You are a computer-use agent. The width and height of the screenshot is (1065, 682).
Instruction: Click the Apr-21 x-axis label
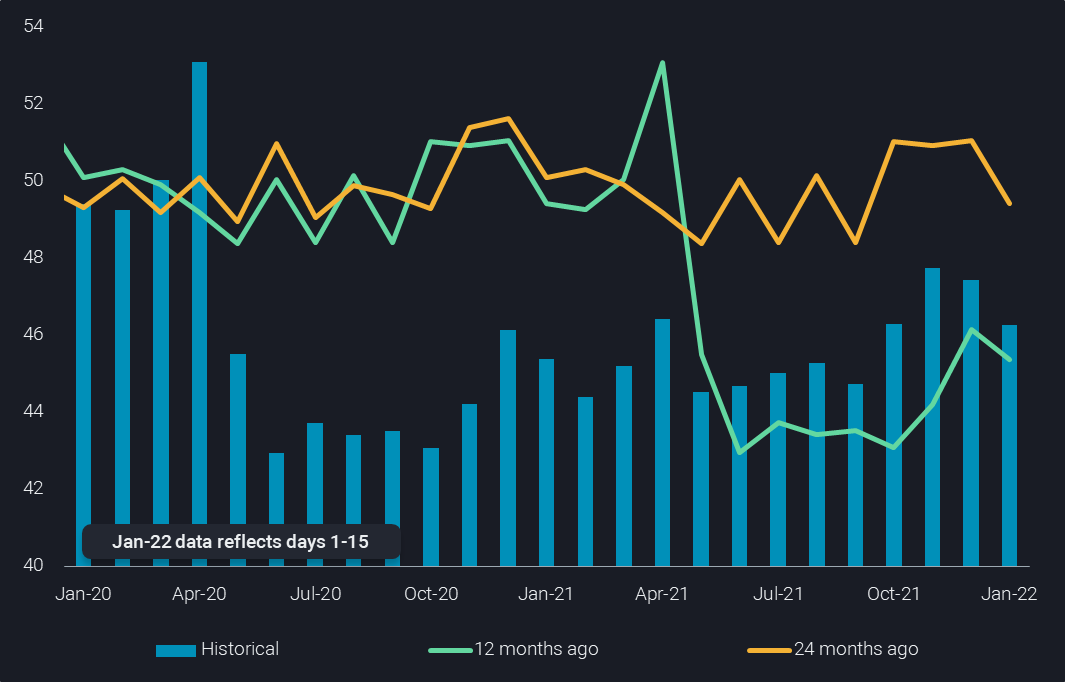(x=662, y=594)
